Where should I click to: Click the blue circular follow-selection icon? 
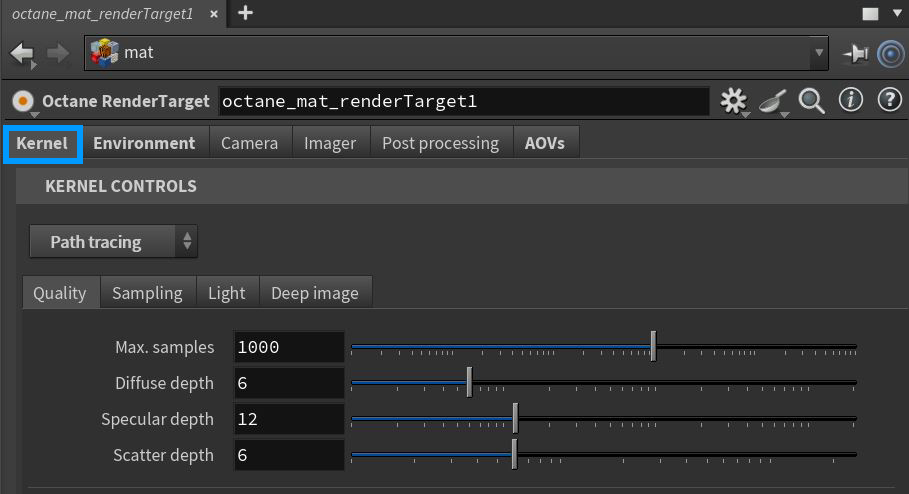(x=890, y=54)
